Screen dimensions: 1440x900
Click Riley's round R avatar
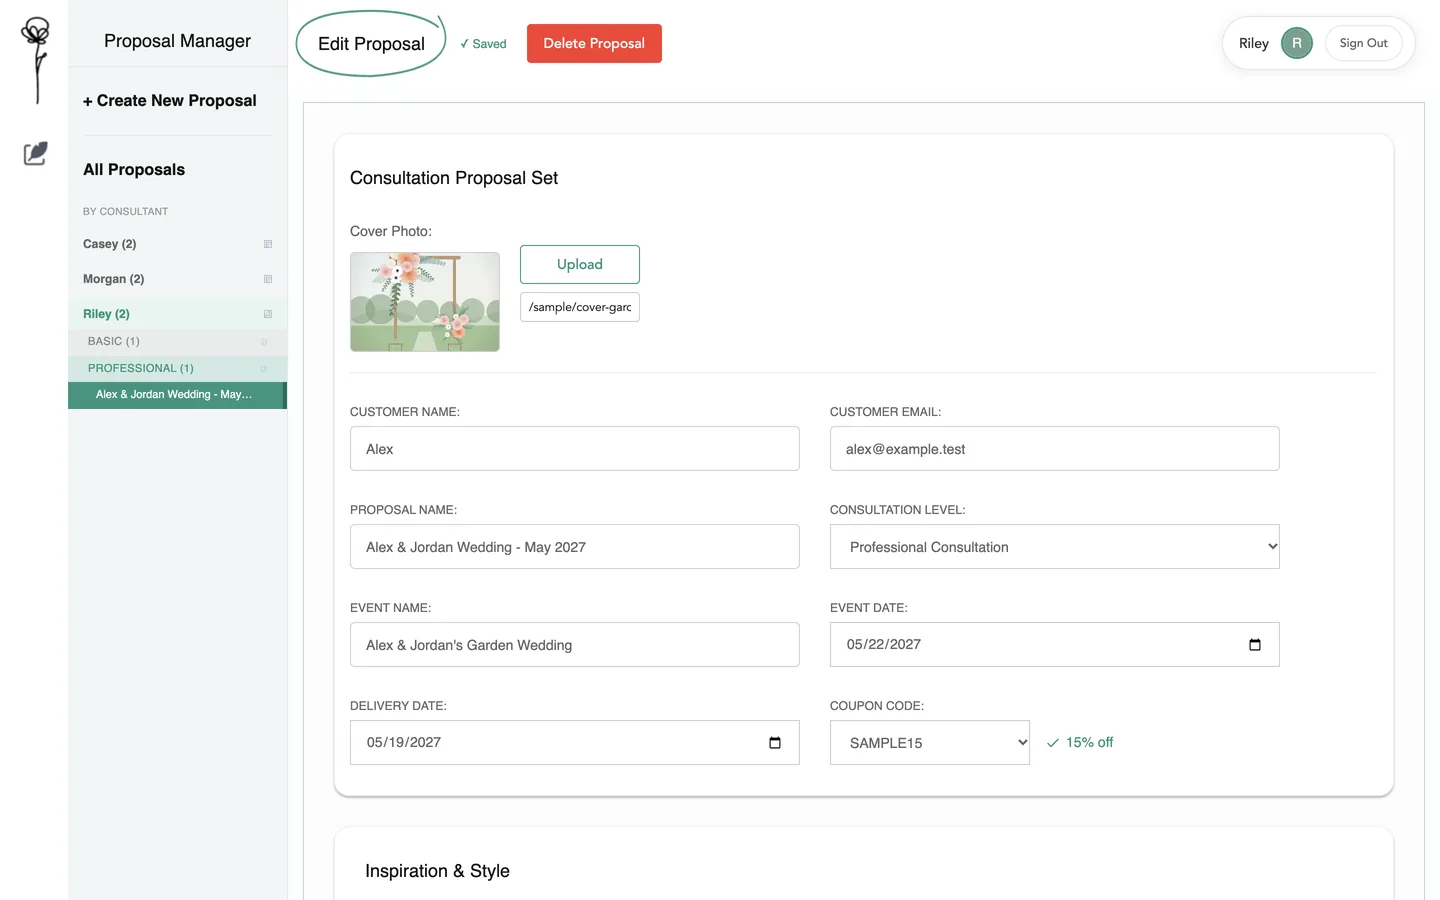pos(1297,43)
